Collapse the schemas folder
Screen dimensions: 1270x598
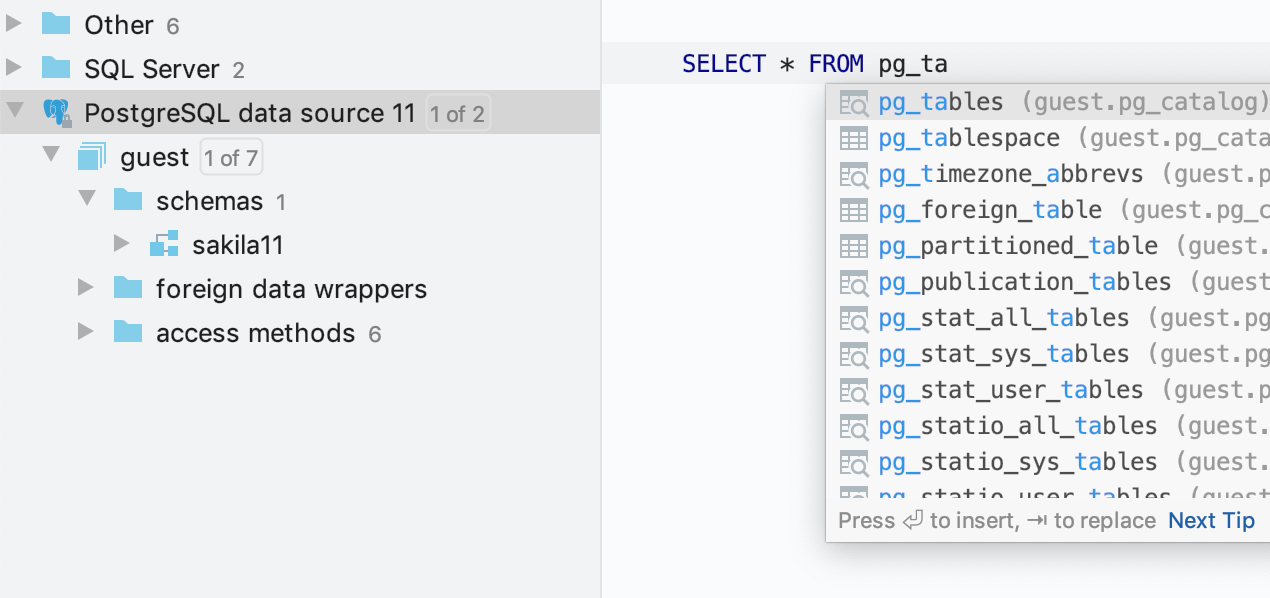point(86,200)
